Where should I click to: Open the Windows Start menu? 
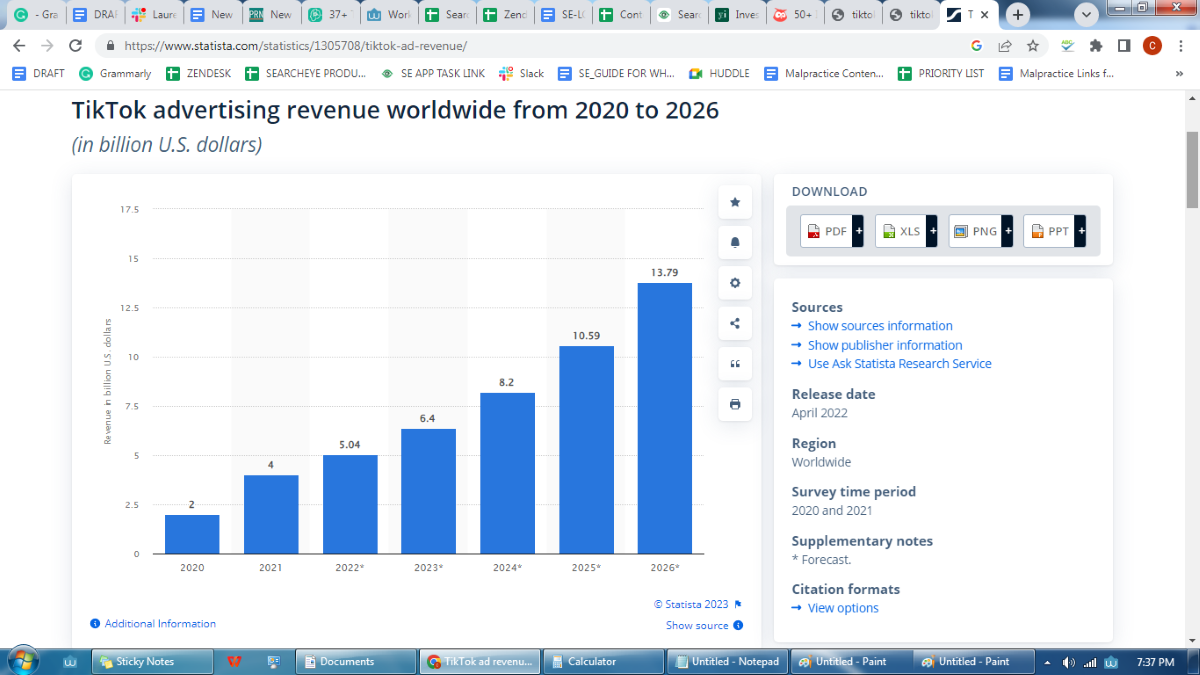tap(23, 661)
